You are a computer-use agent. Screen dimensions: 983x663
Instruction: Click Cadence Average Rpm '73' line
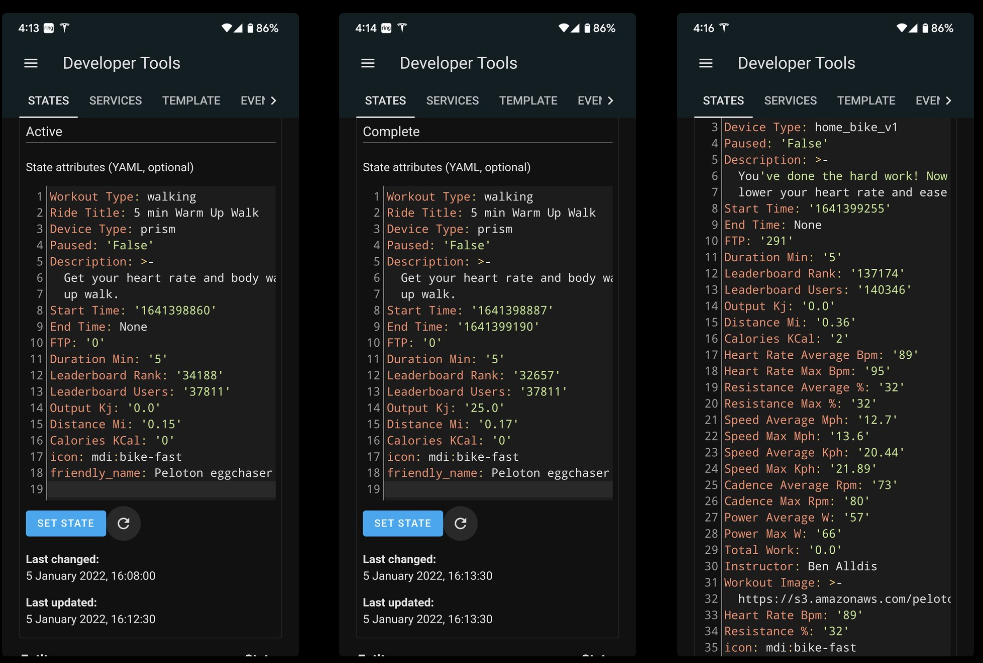coord(811,485)
